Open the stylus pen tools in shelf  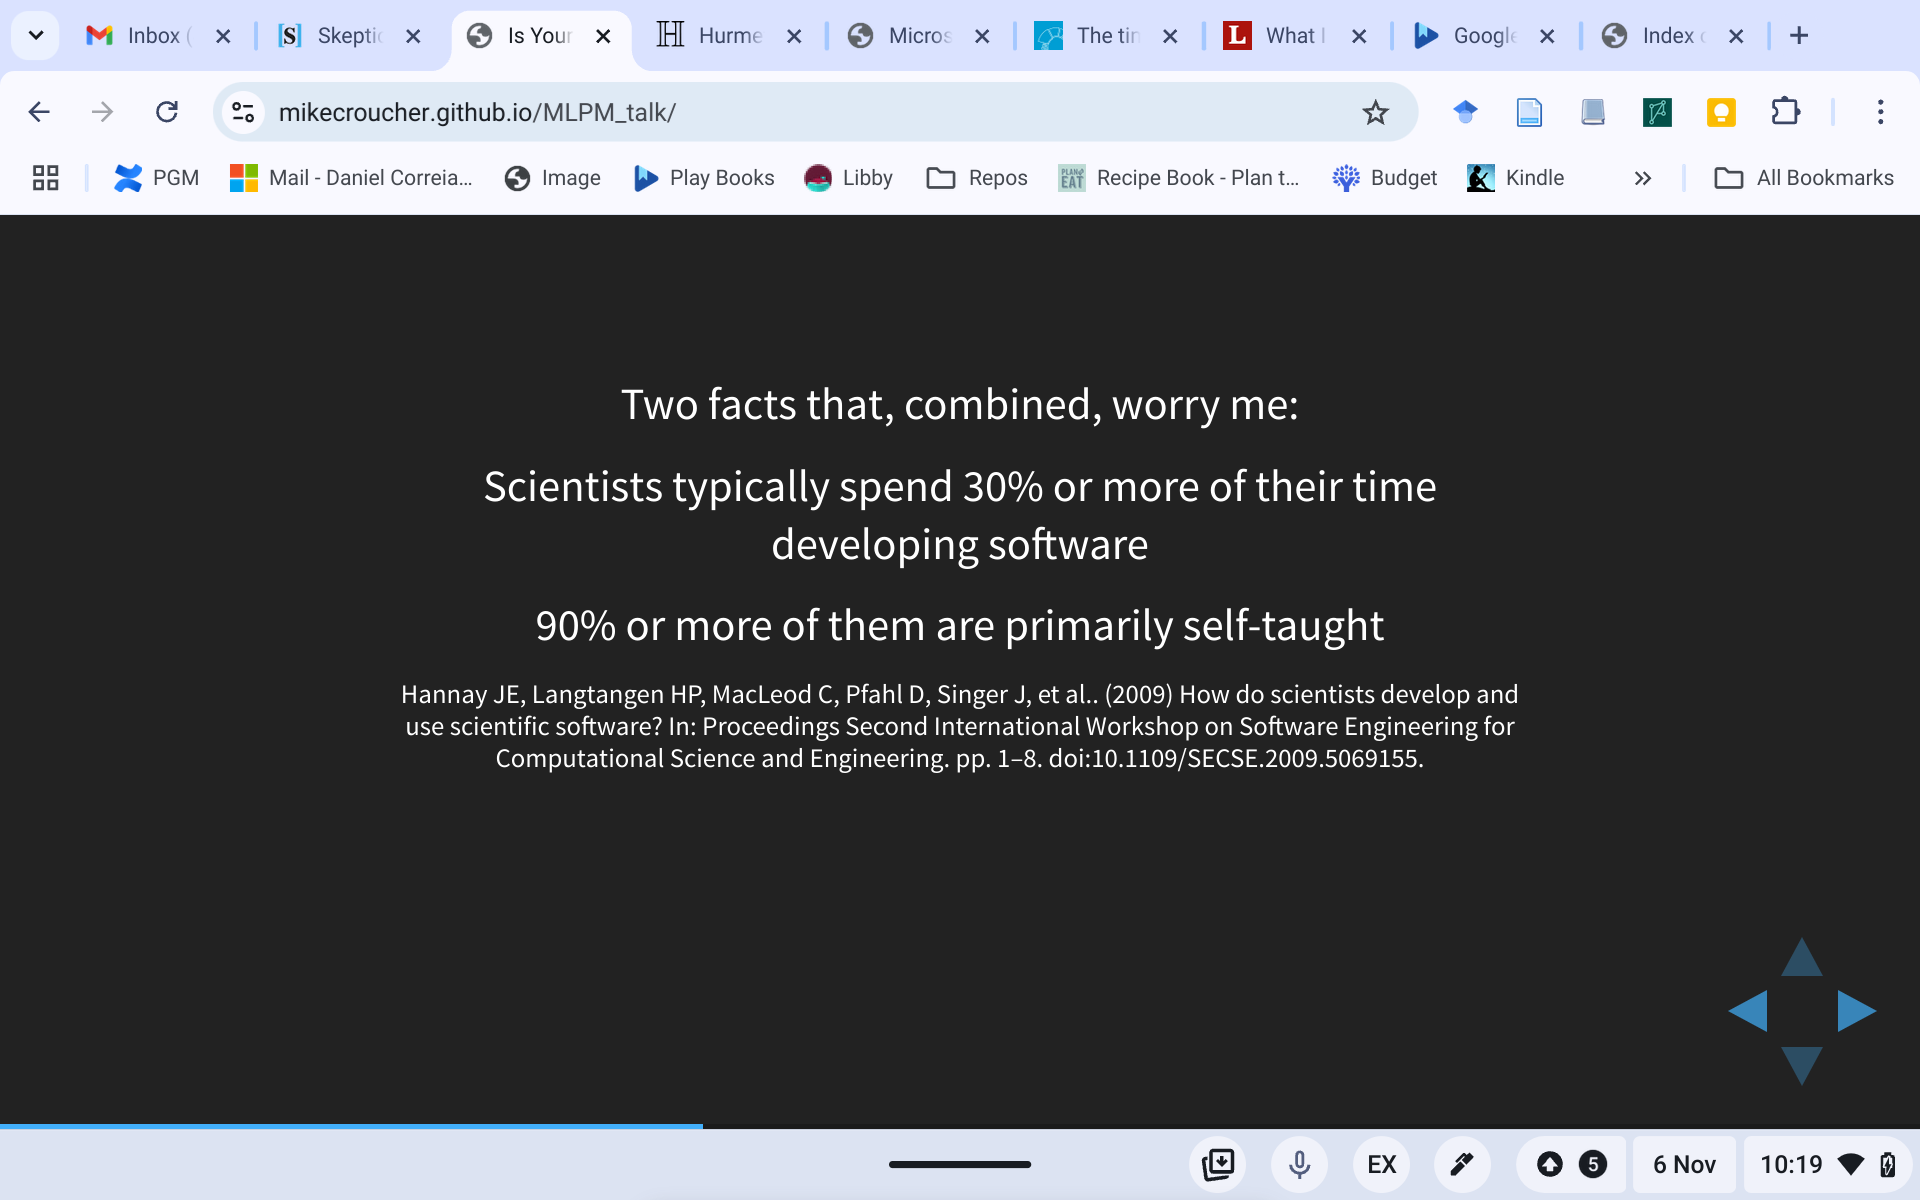tap(1462, 1164)
